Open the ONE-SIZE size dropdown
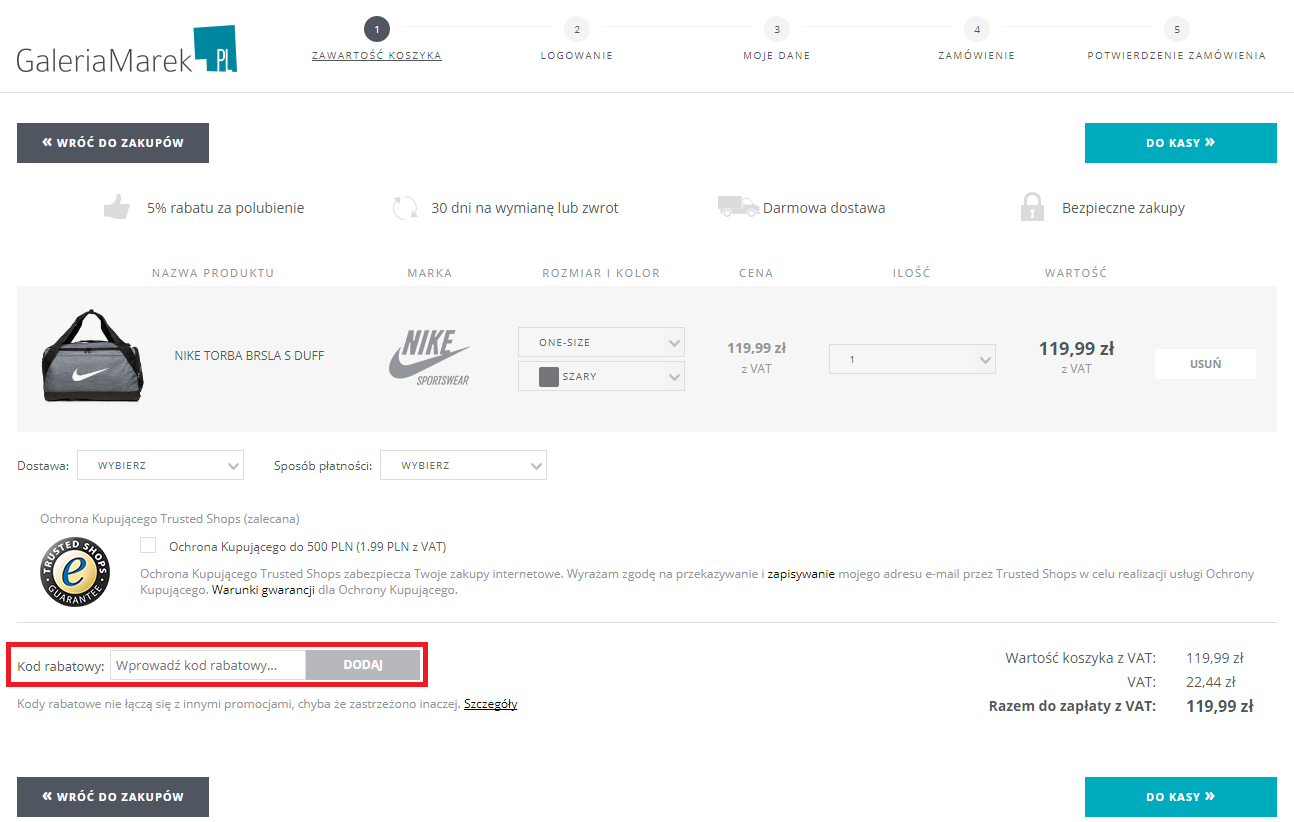1294x822 pixels. click(601, 342)
